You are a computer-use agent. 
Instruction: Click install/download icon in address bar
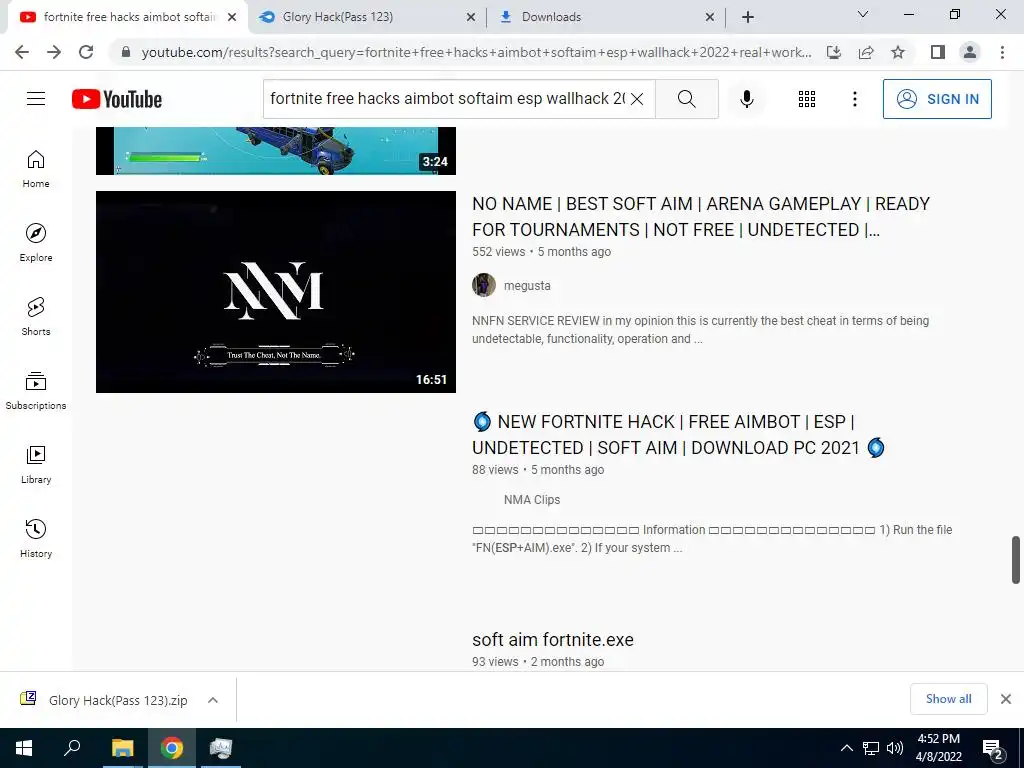click(x=834, y=52)
